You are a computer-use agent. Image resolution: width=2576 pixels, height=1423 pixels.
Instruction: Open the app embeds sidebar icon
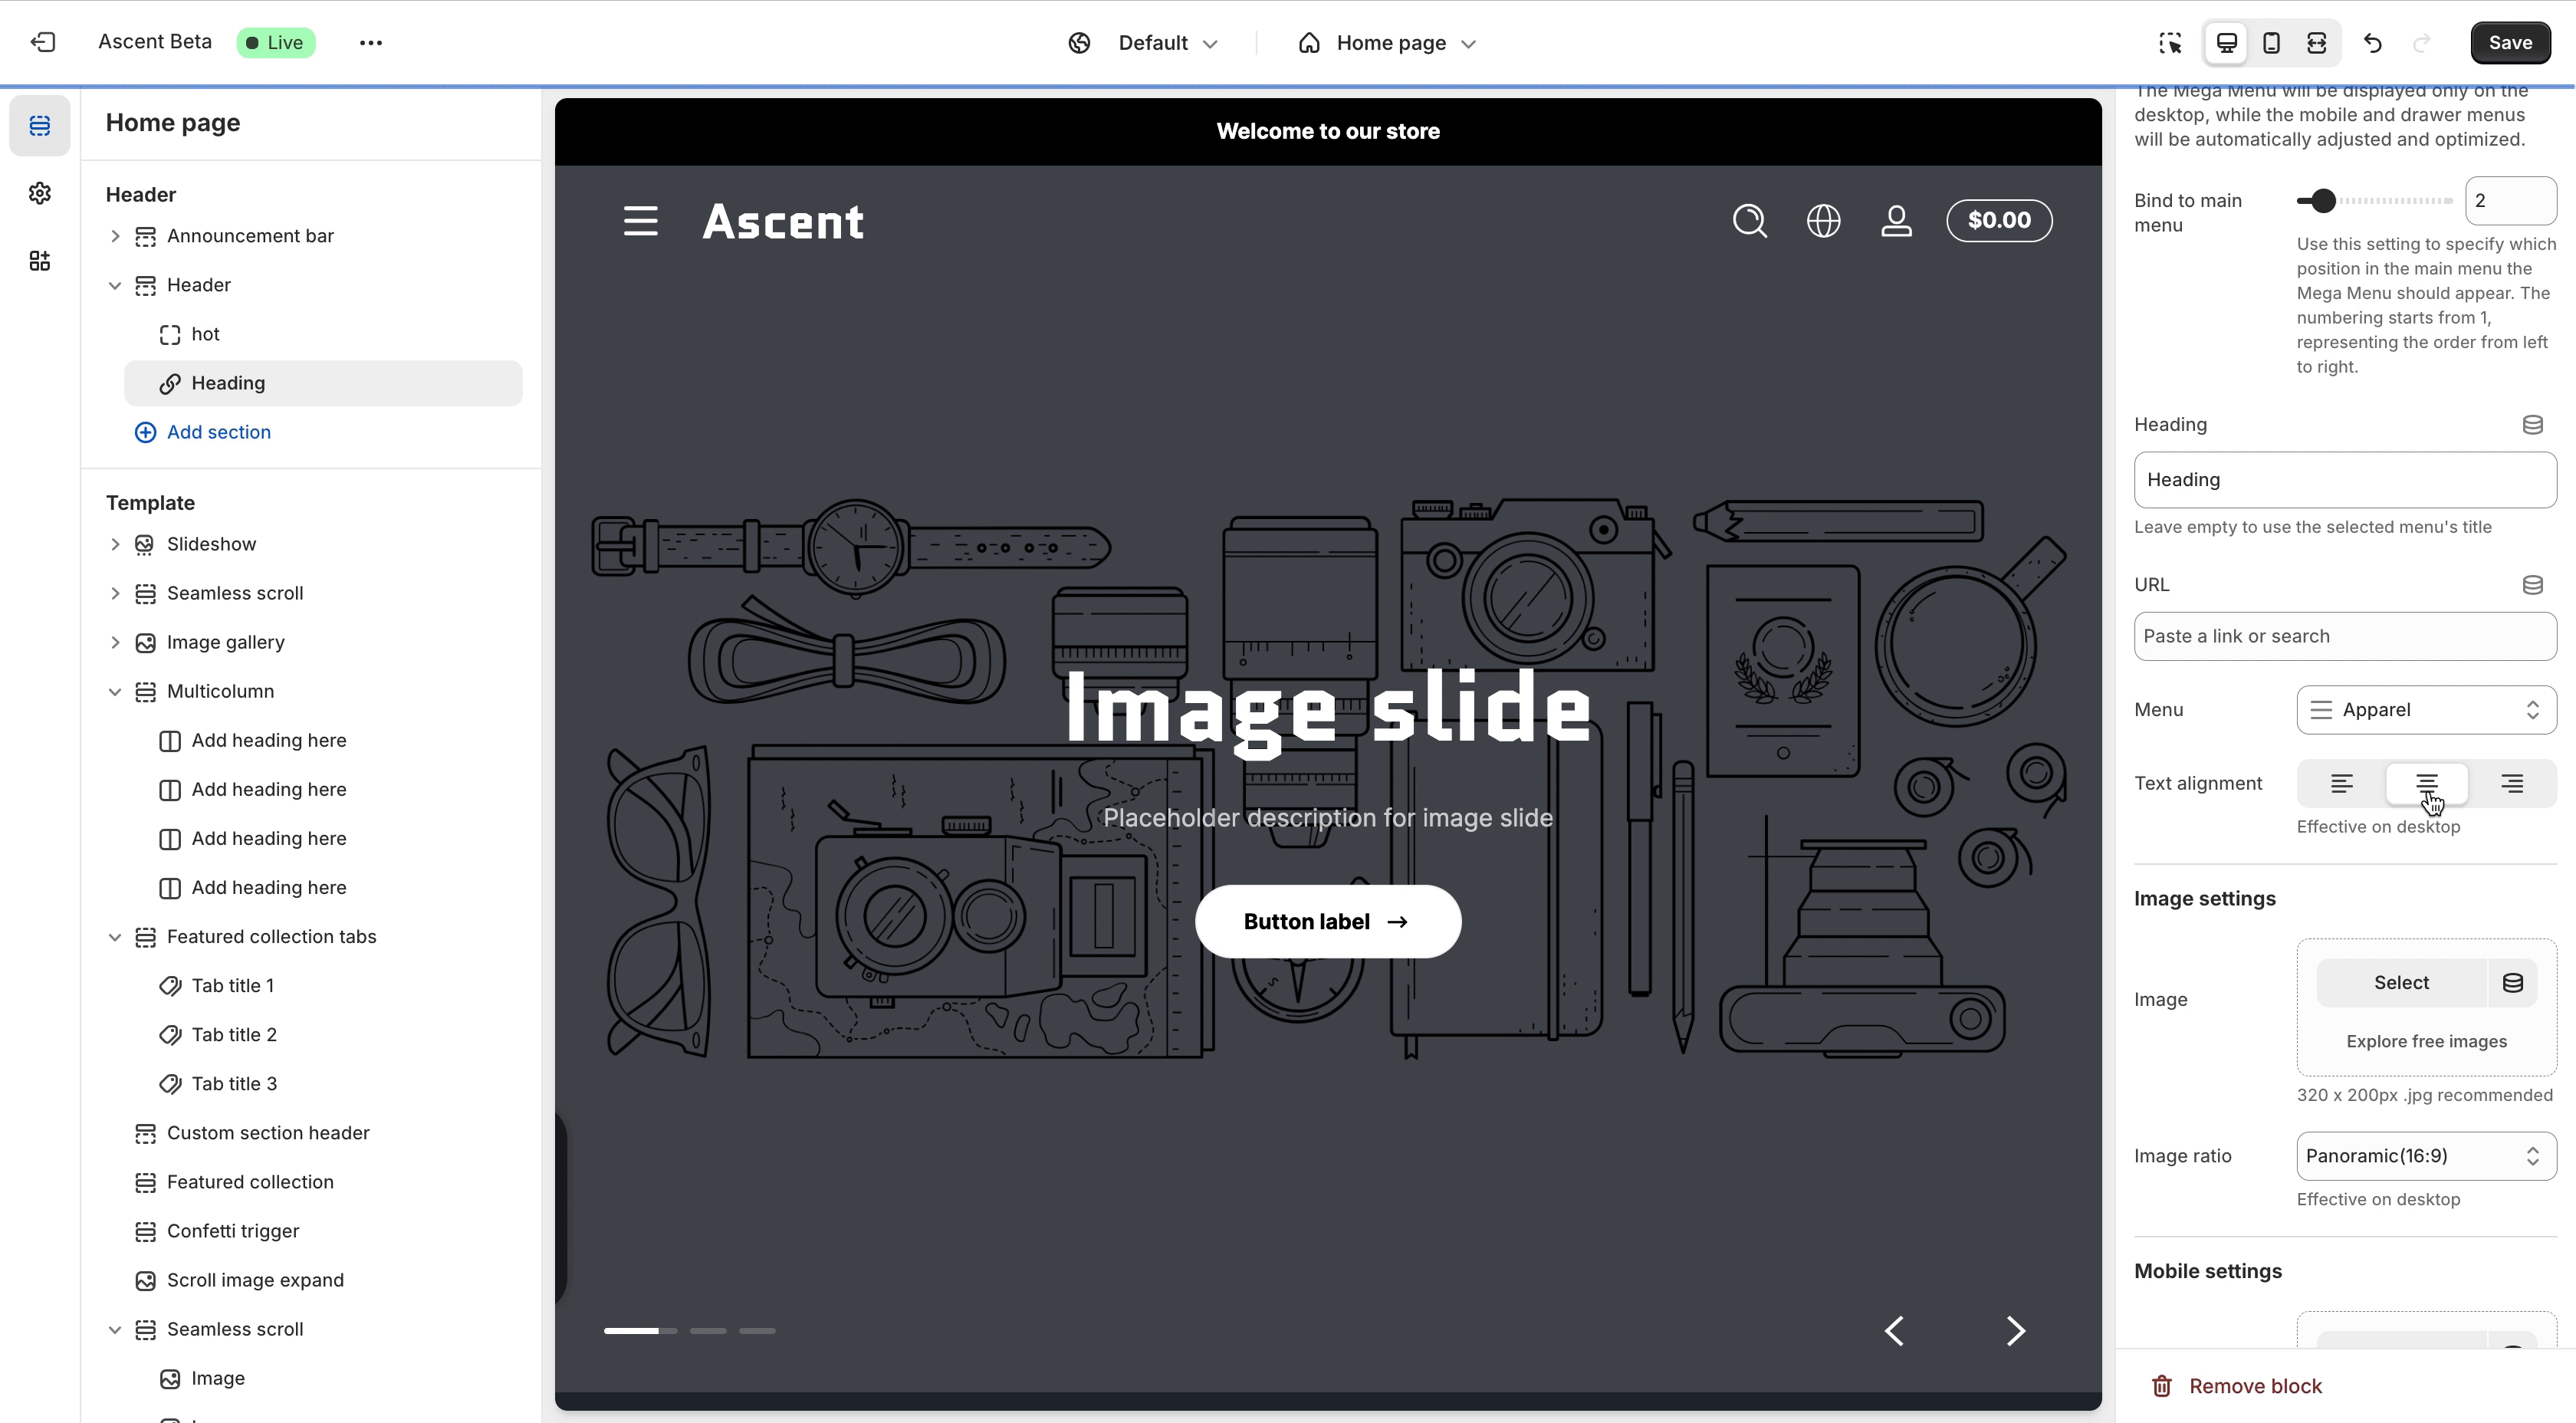pos(40,261)
